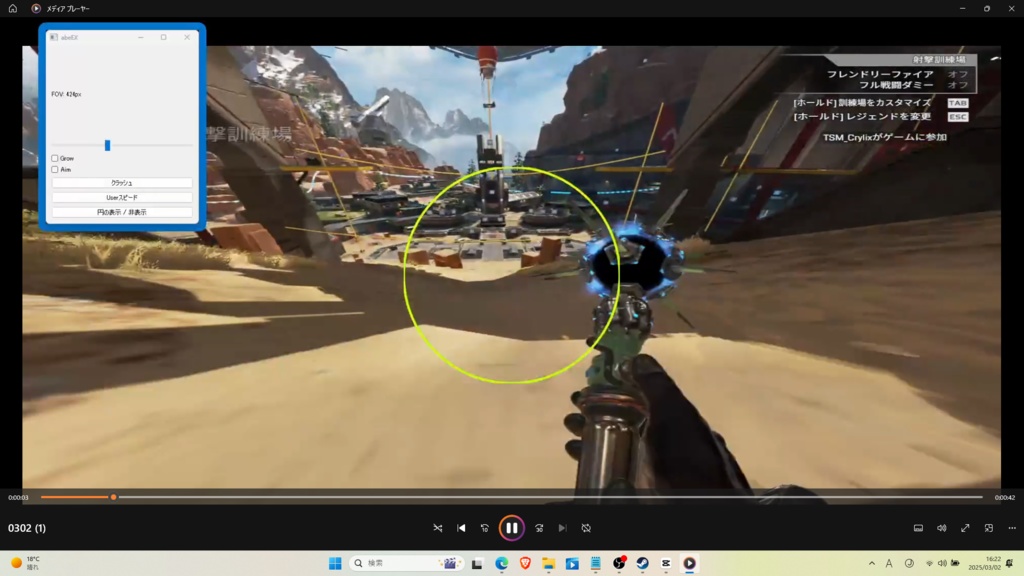
Task: Minimize the Media Player window
Action: tap(963, 8)
